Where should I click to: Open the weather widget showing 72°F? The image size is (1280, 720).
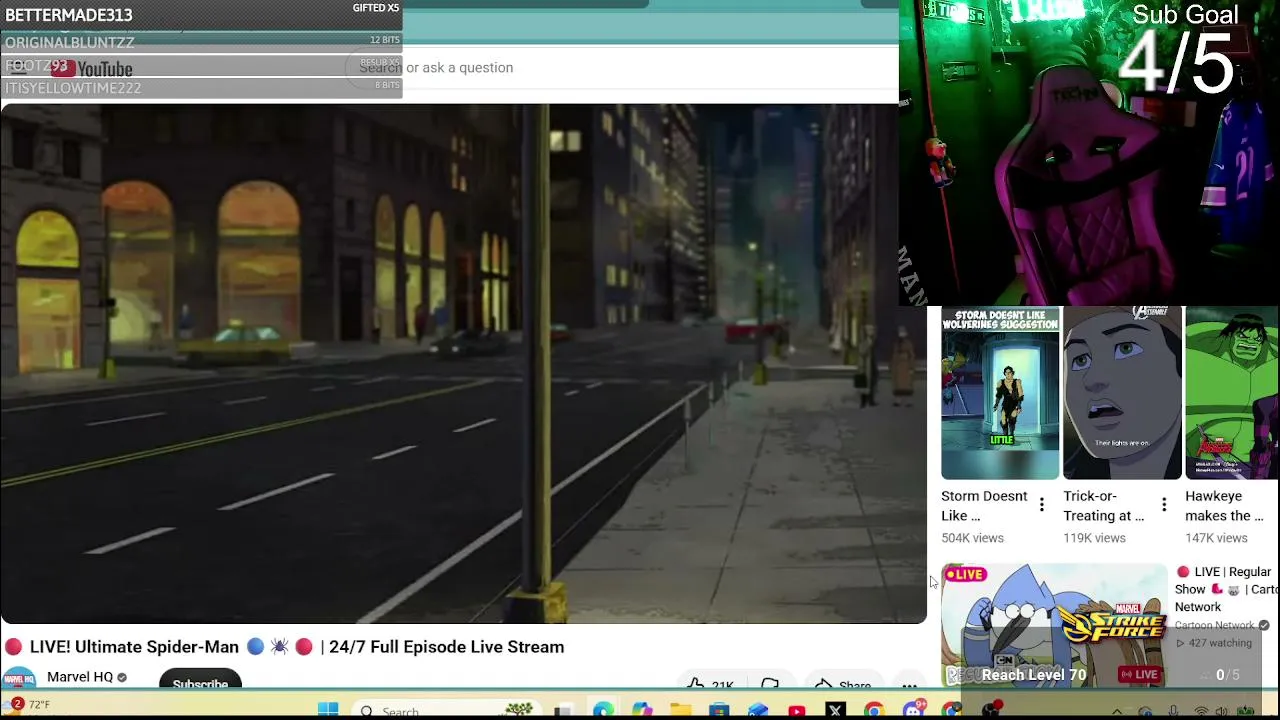[28, 705]
